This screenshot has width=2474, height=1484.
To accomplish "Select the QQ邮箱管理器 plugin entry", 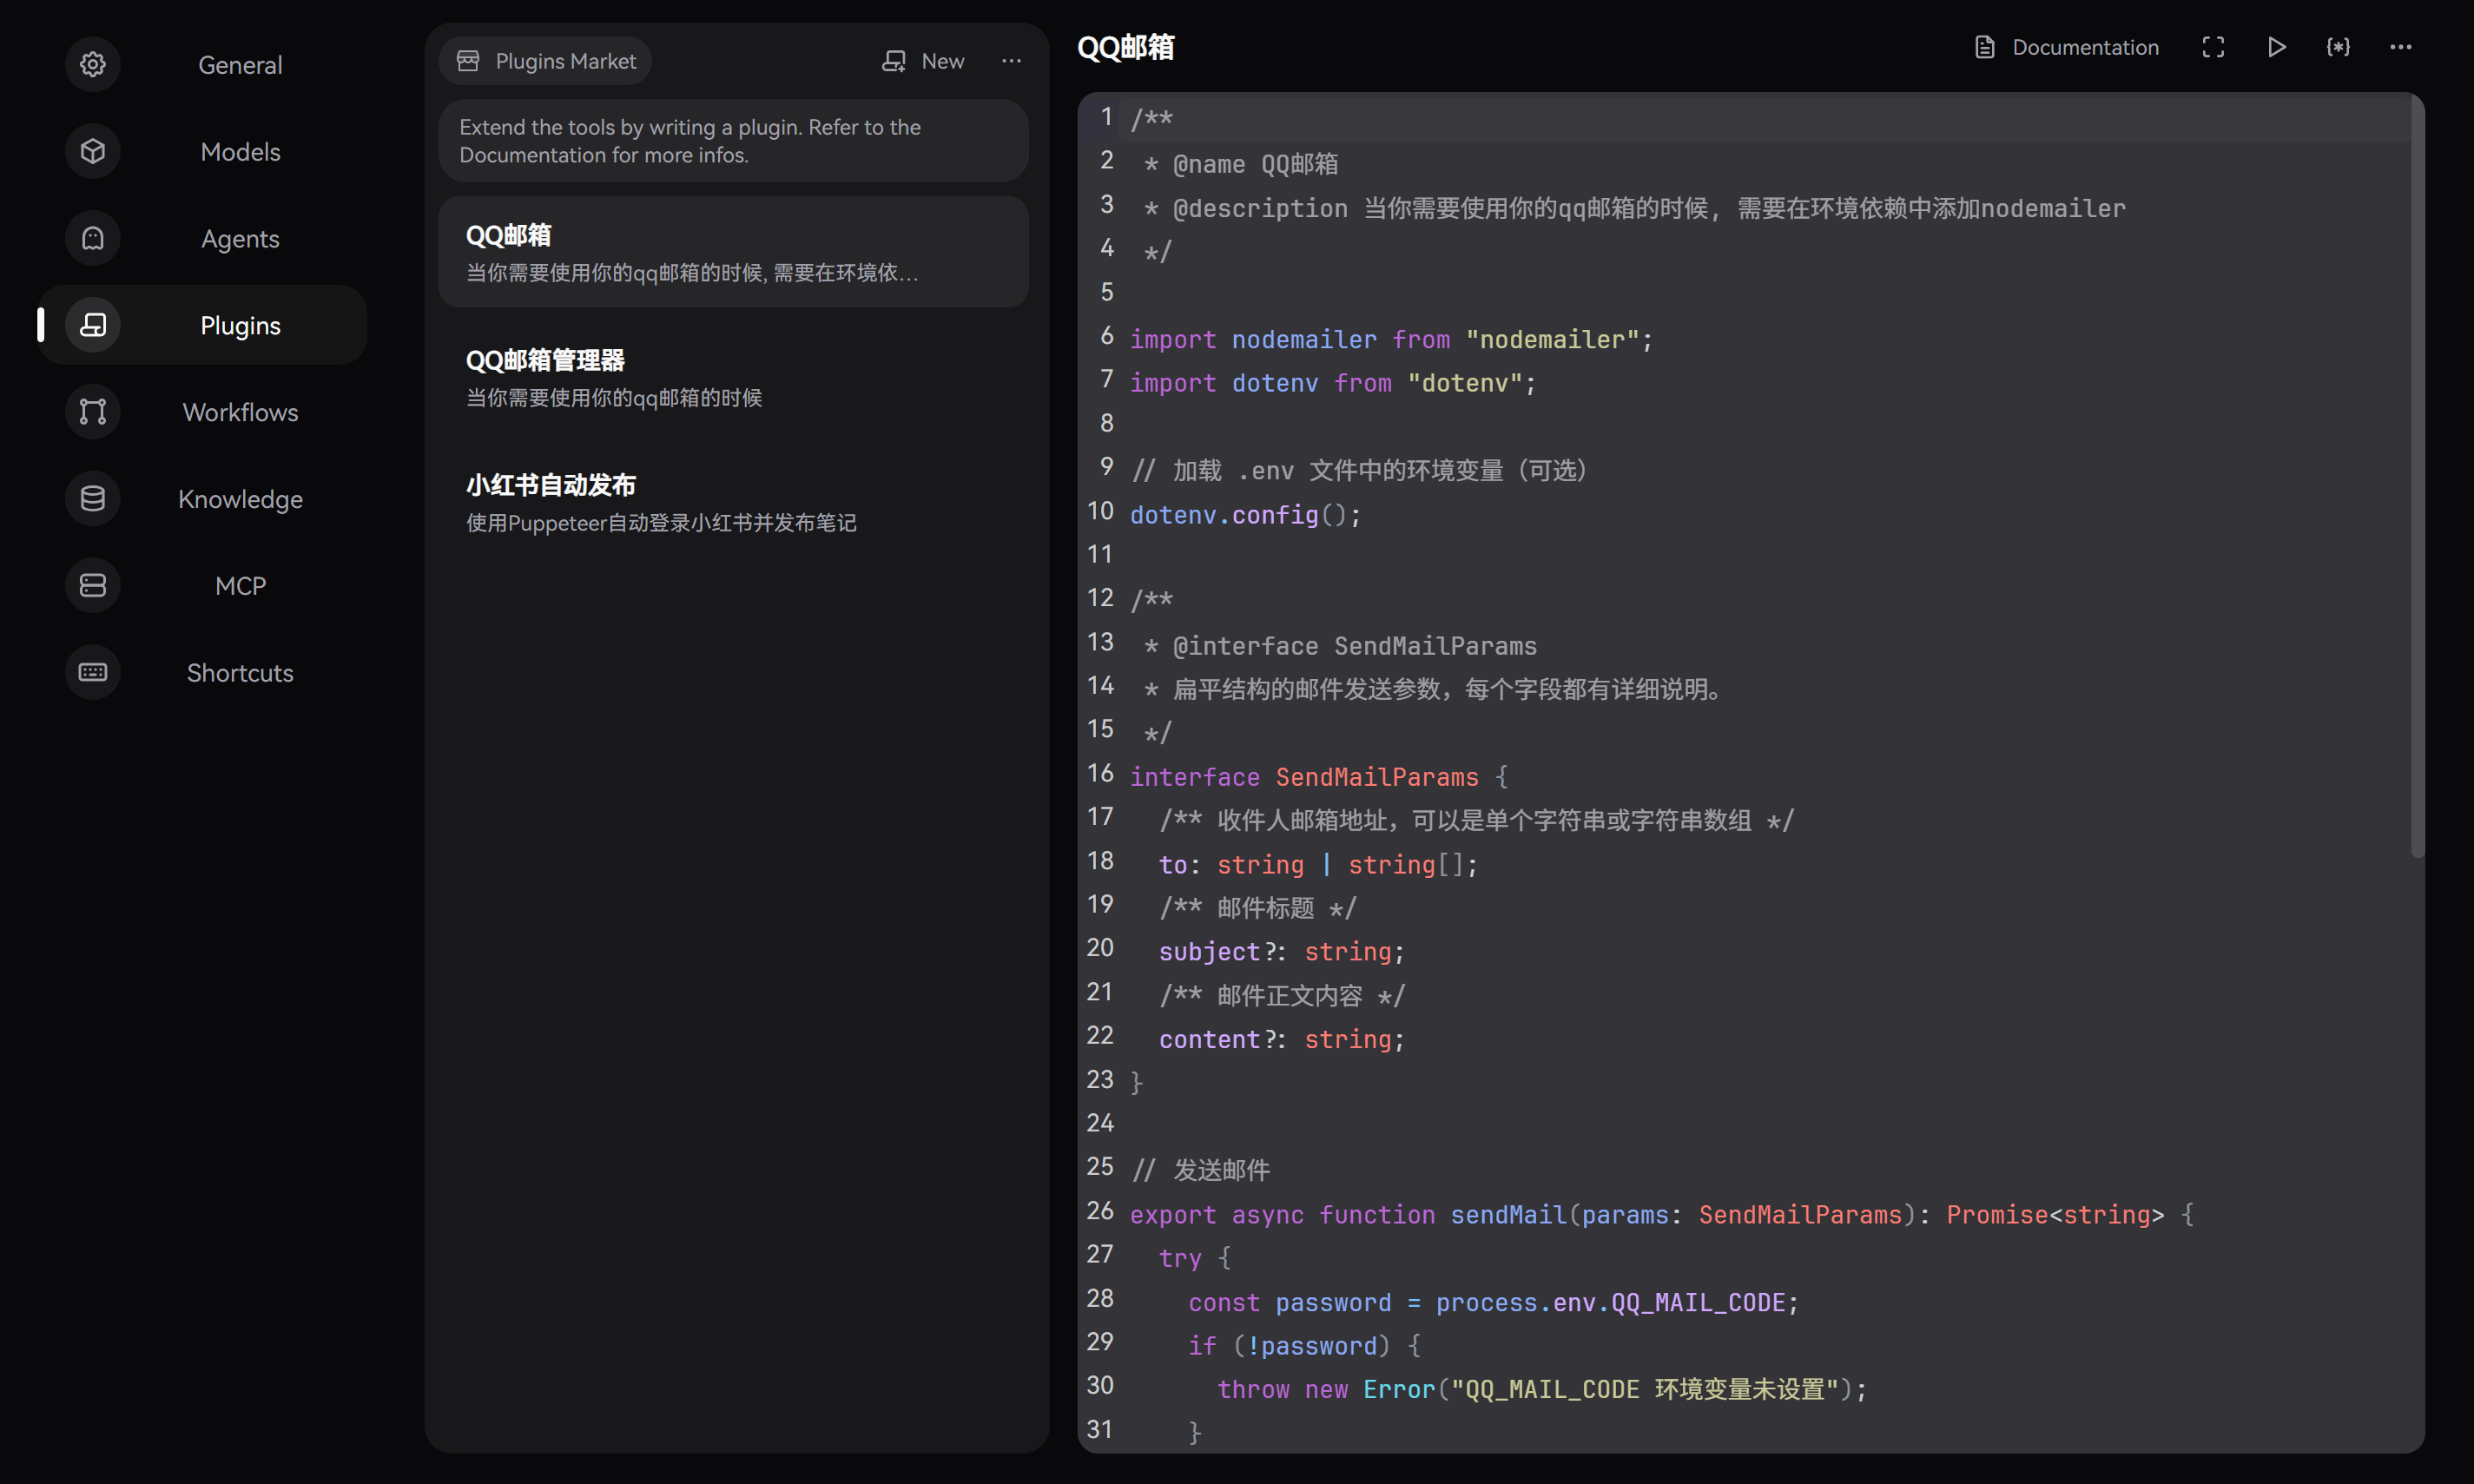I will click(x=733, y=377).
